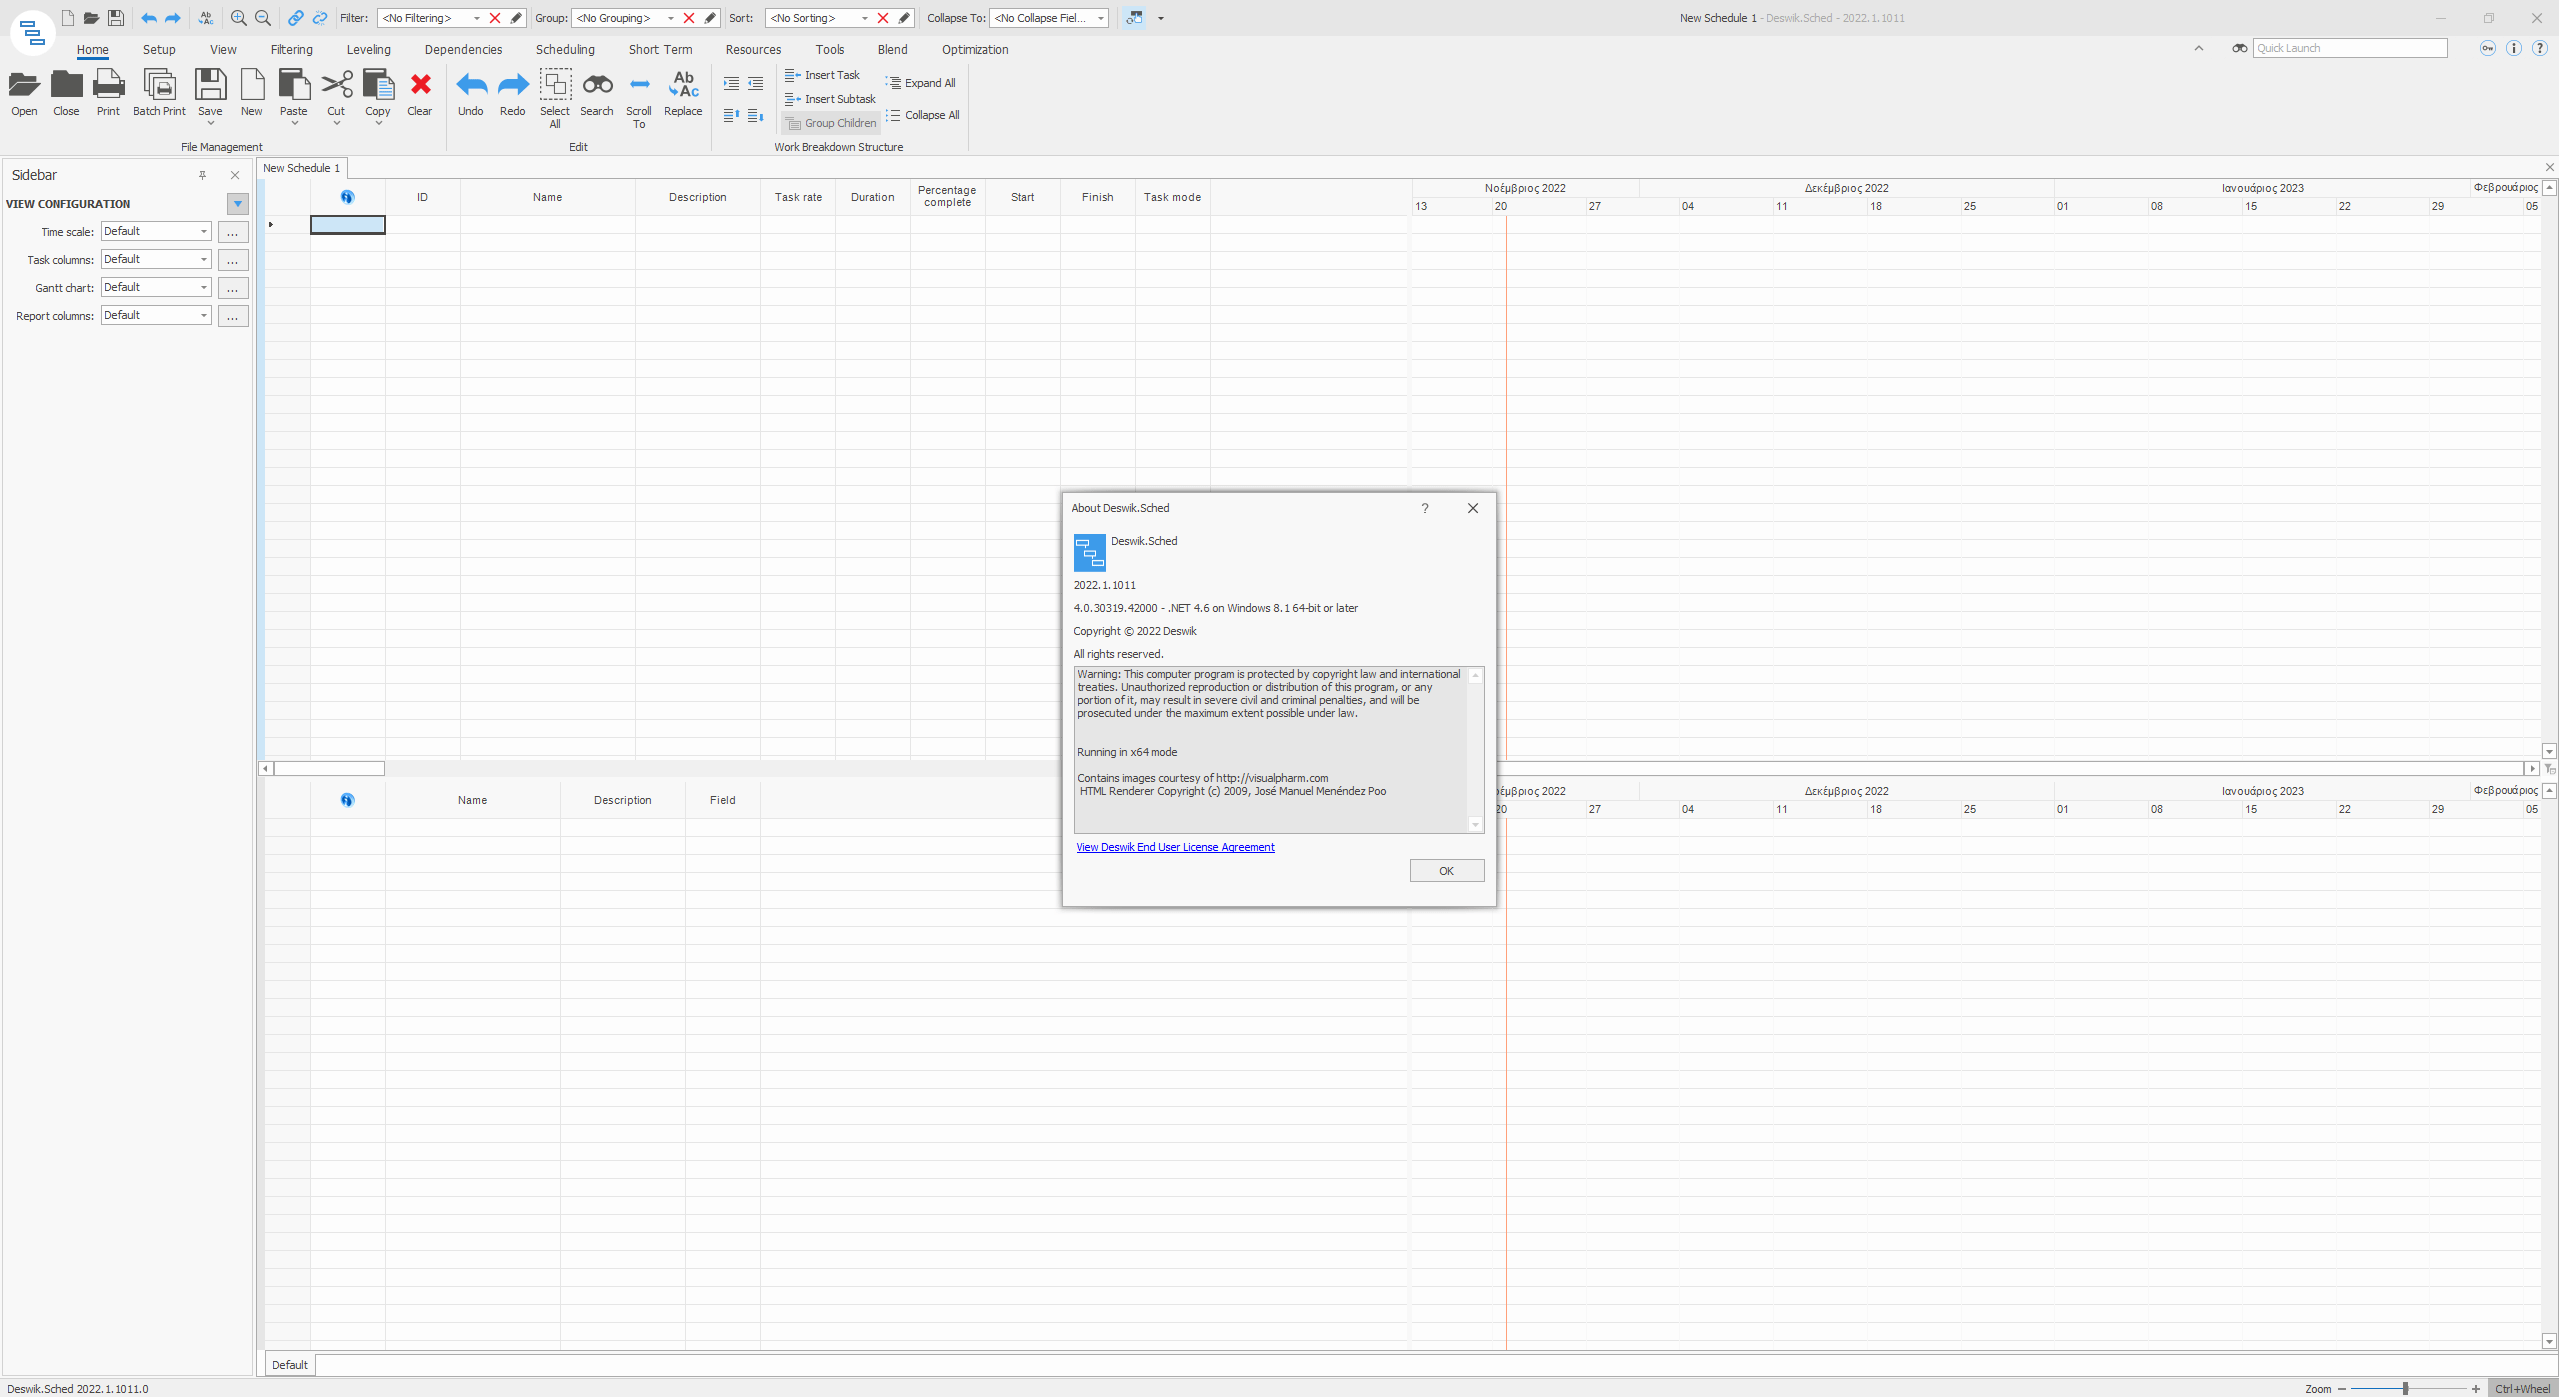
Task: Click the Search binoculars icon
Action: 597,86
